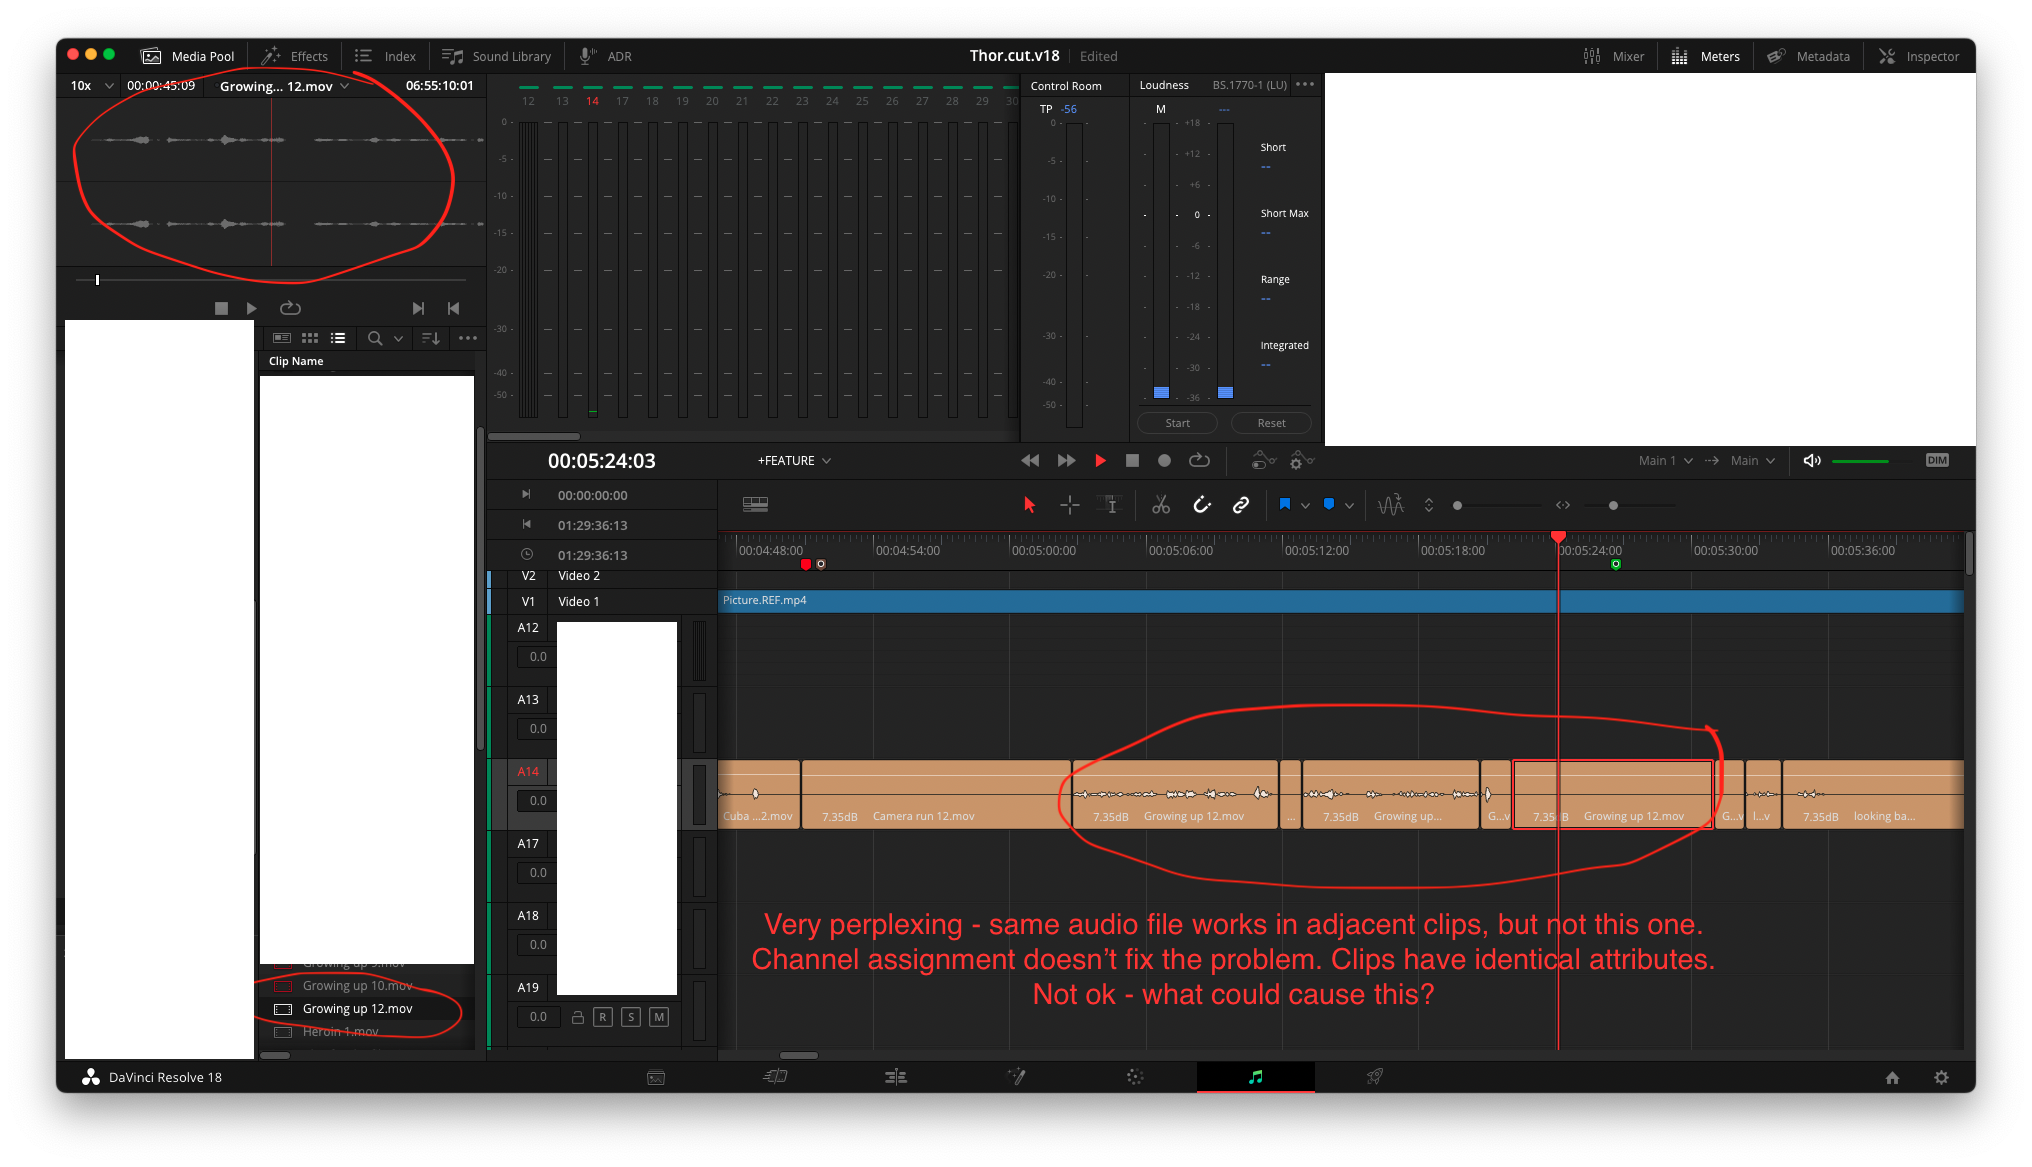Open the ADR panel
Image resolution: width=2032 pixels, height=1167 pixels.
[x=606, y=56]
